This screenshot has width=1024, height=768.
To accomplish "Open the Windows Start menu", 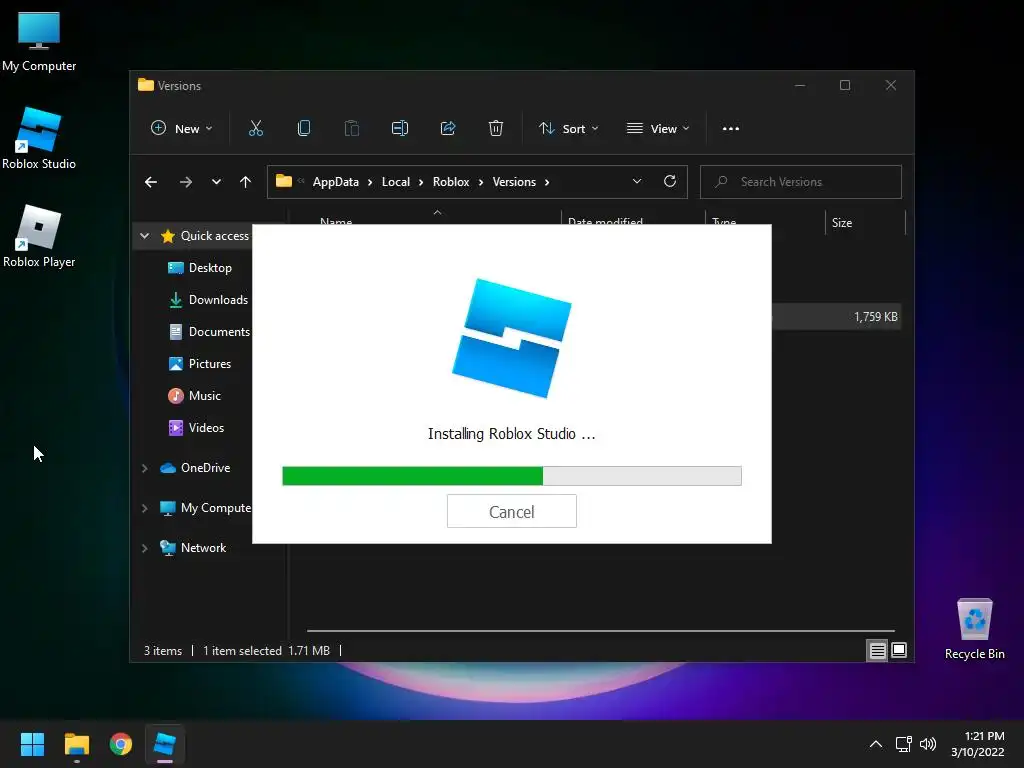I will pos(32,744).
